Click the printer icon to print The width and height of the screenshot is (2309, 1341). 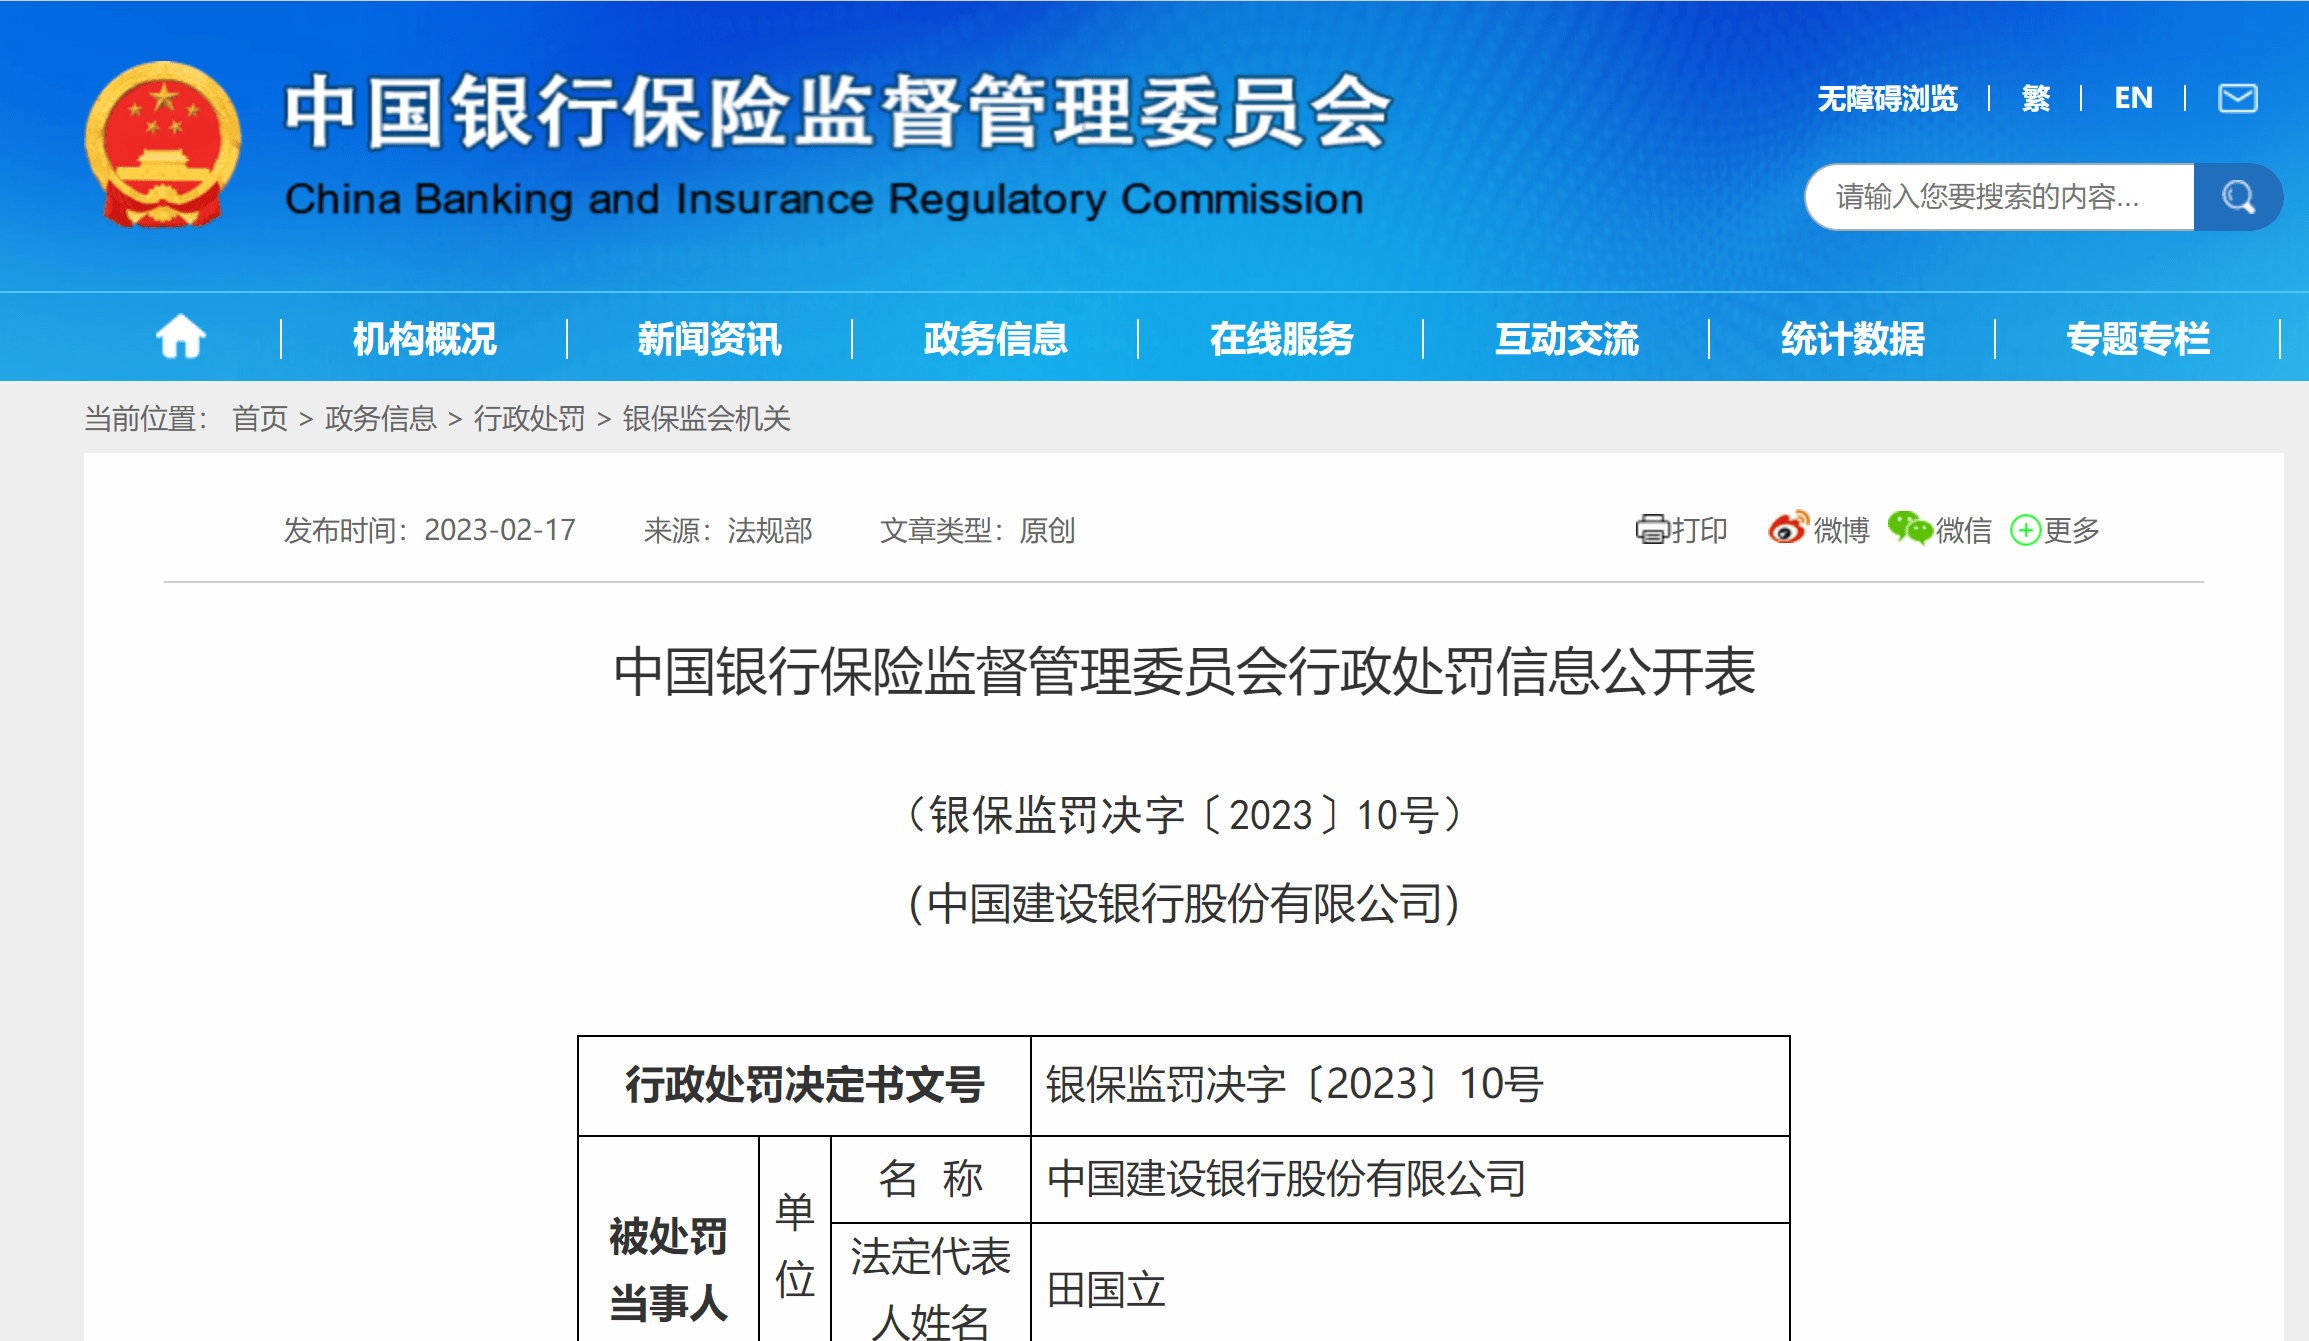(x=1652, y=529)
